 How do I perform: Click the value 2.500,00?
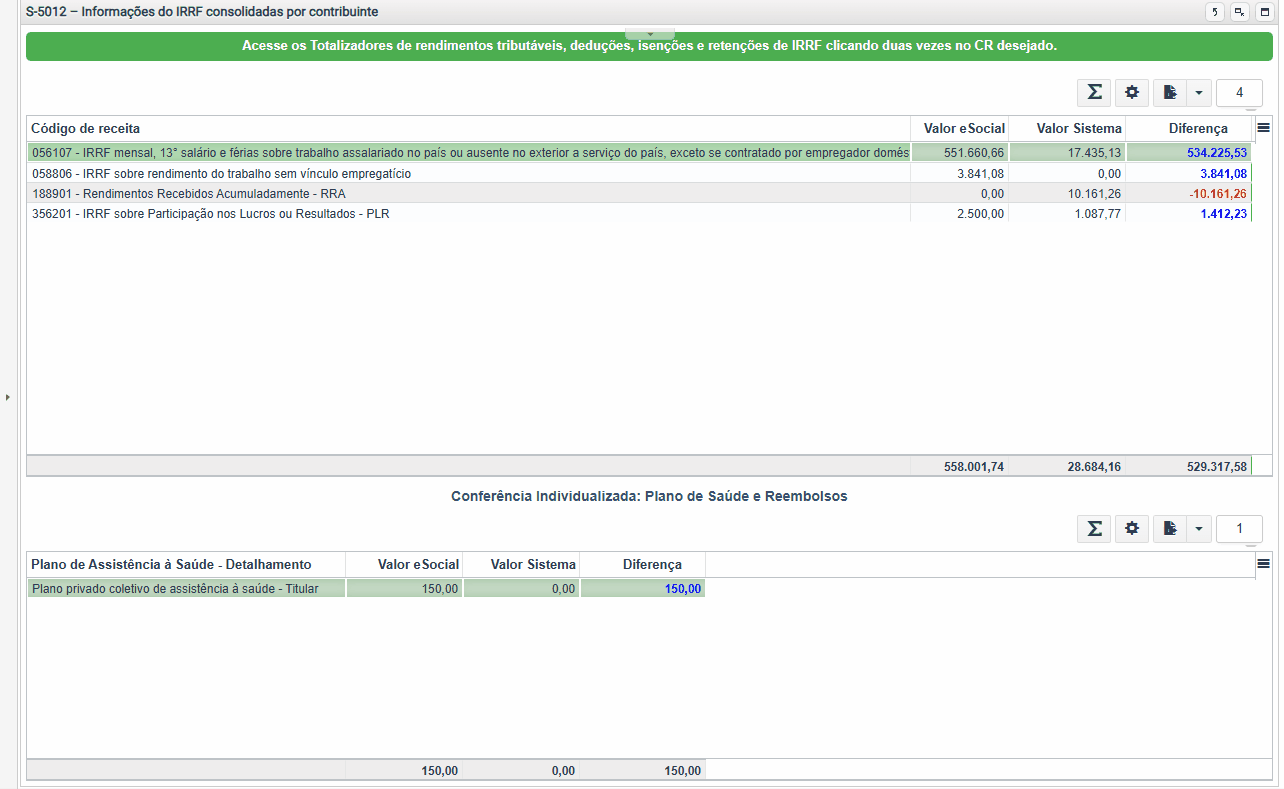tap(980, 213)
